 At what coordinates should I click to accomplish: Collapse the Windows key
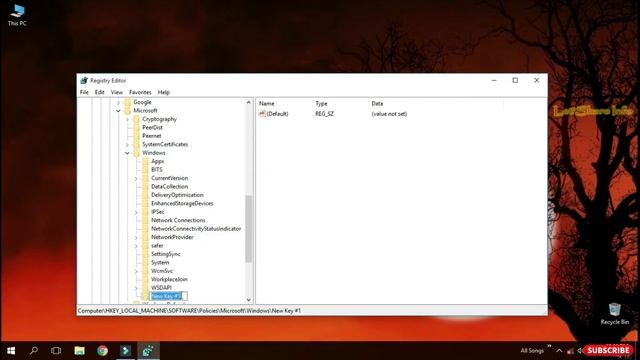pyautogui.click(x=127, y=153)
